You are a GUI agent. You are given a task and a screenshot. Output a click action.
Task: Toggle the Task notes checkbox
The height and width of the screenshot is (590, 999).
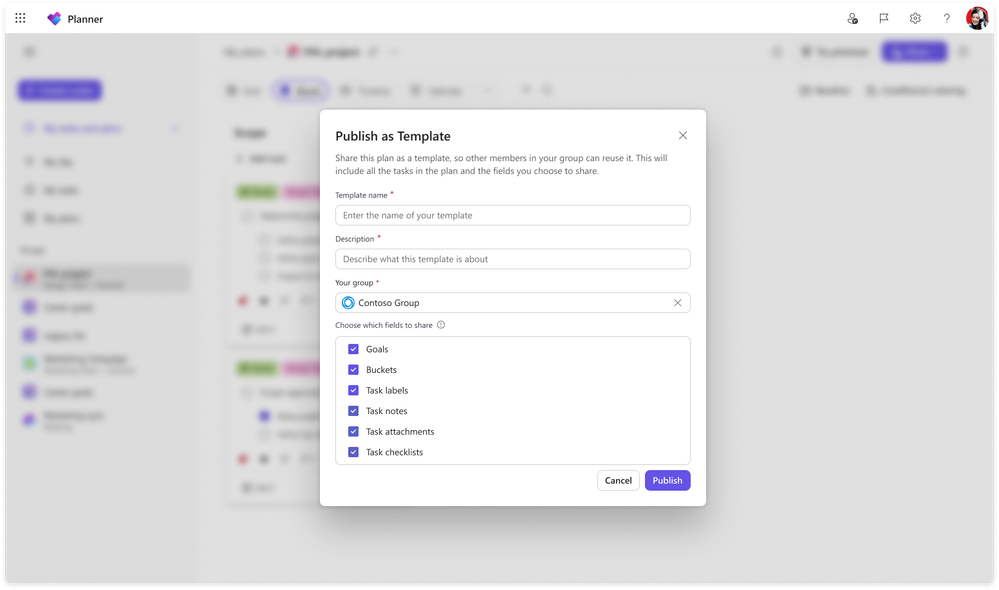353,411
